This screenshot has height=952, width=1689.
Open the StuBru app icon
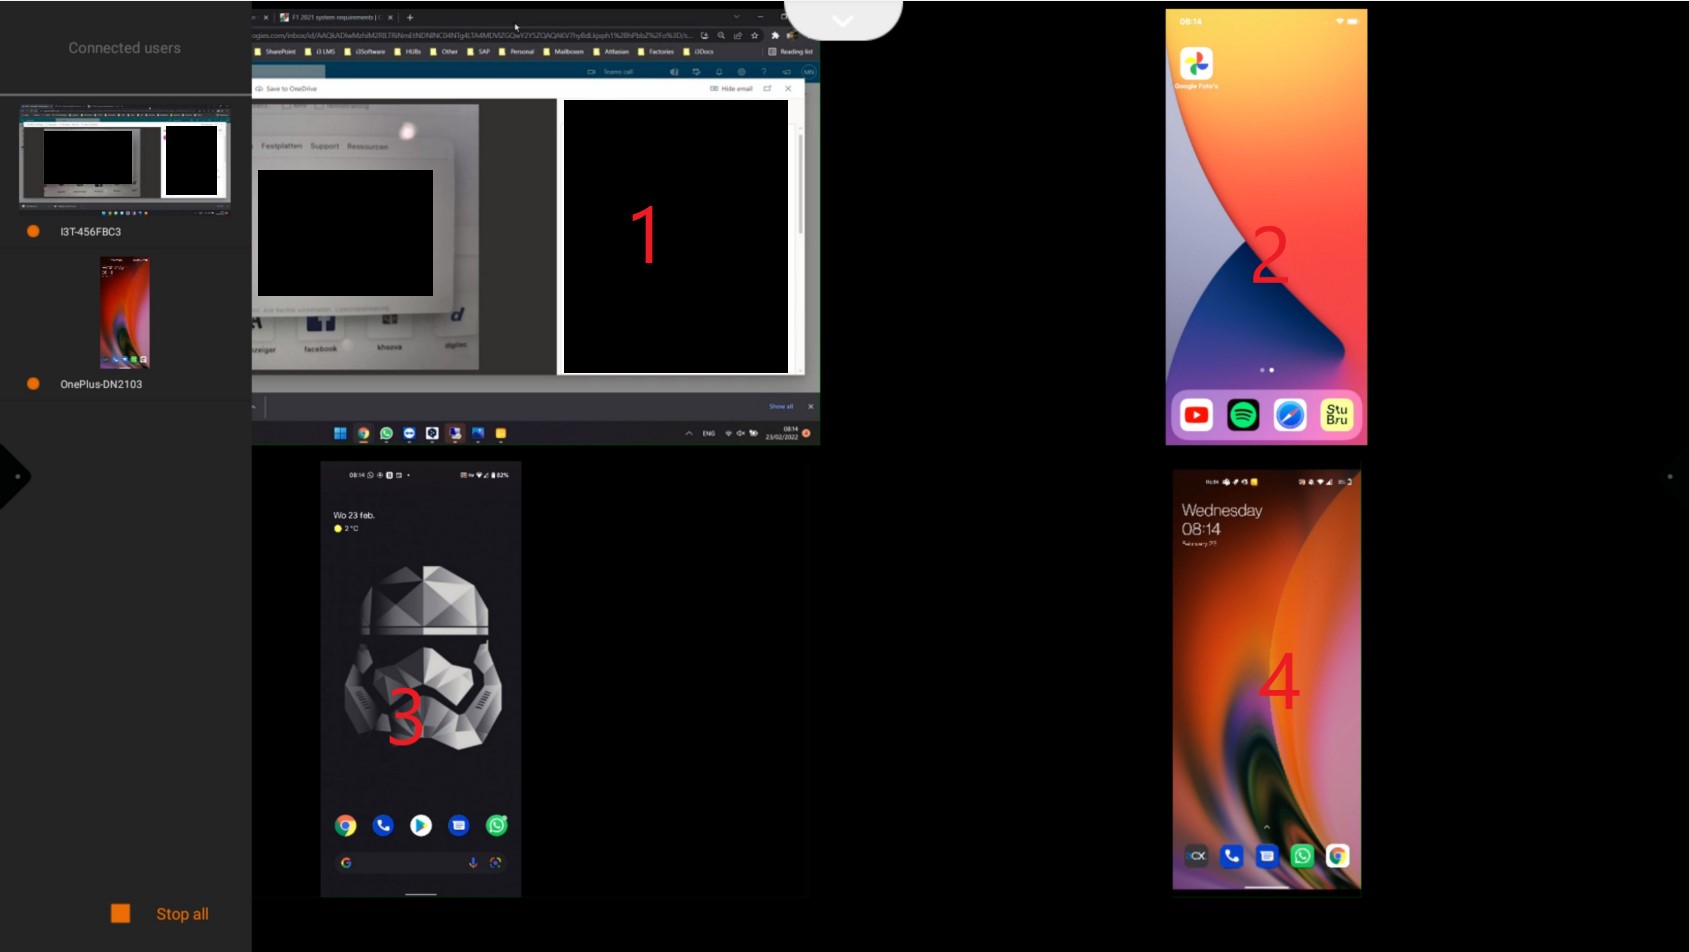click(x=1337, y=415)
